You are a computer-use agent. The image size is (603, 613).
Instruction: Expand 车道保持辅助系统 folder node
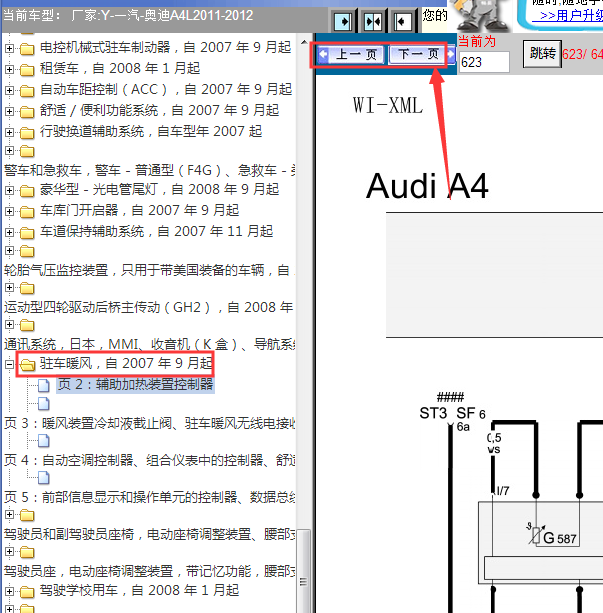[9, 232]
